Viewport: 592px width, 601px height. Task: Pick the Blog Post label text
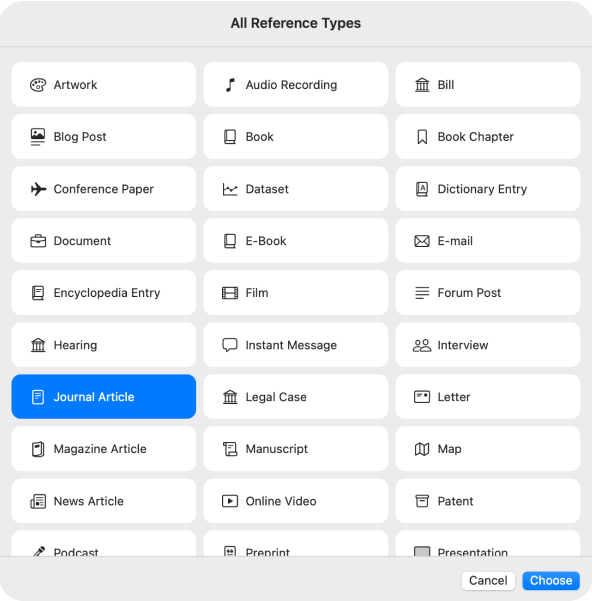click(80, 137)
